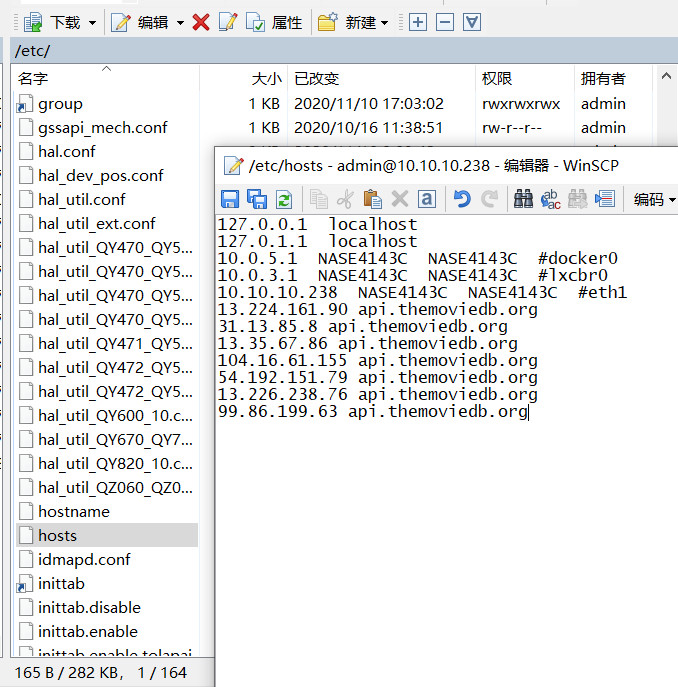Open the Encoding (编码) dropdown
Image resolution: width=678 pixels, height=687 pixels.
click(x=654, y=200)
